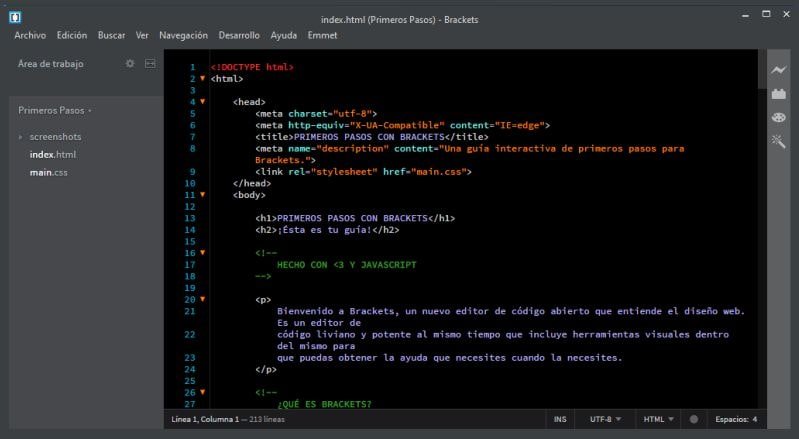
Task: Open the Ver menu
Action: click(142, 35)
